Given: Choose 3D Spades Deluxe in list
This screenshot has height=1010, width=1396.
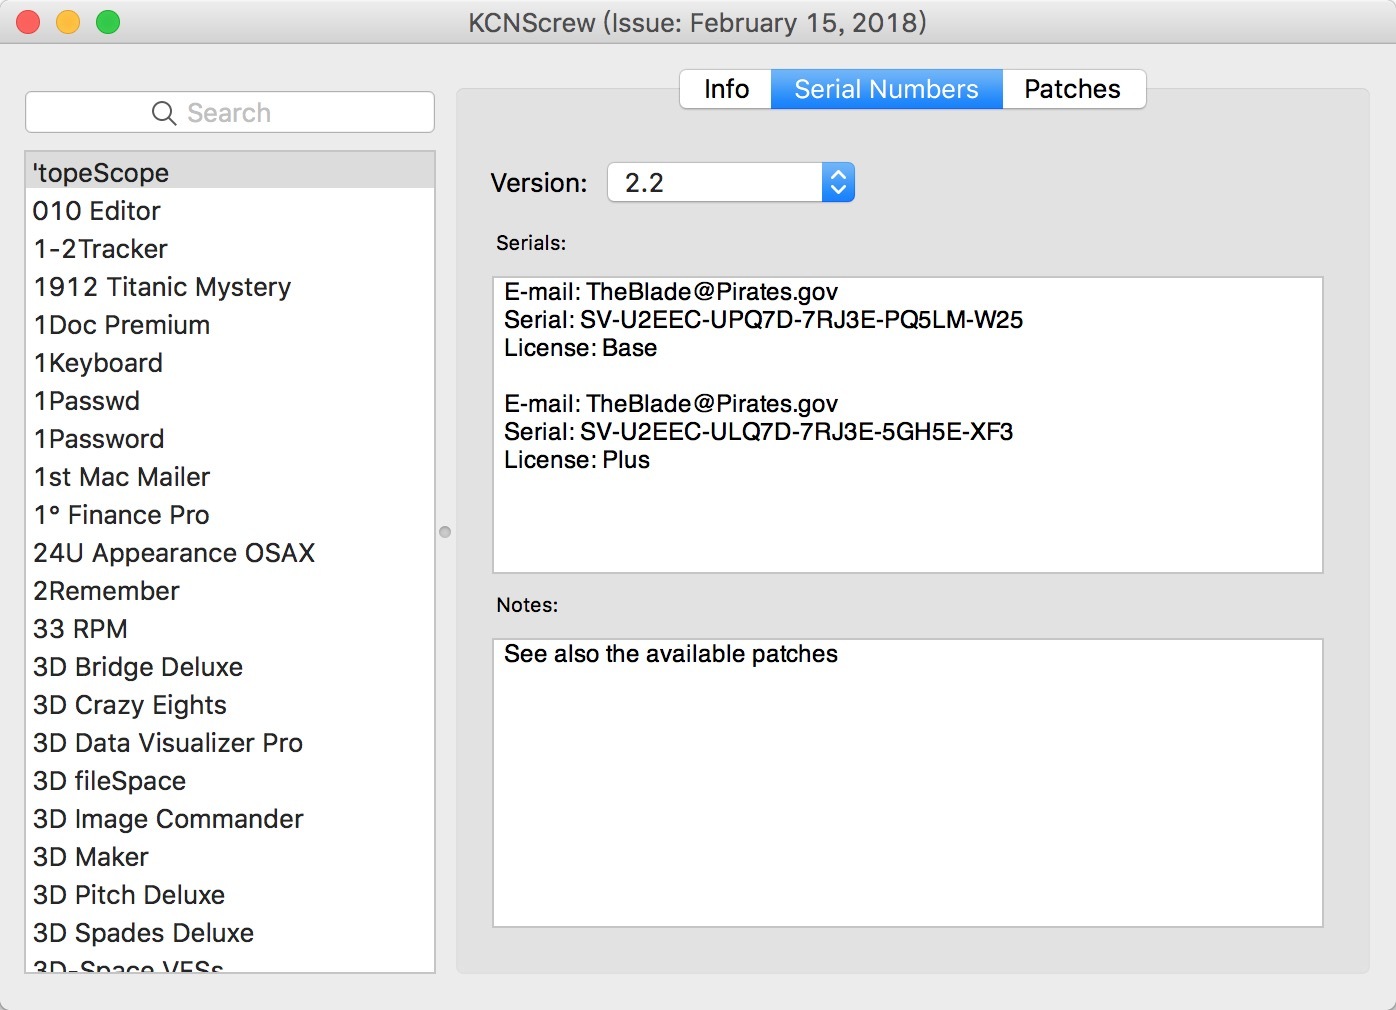Looking at the screenshot, I should pyautogui.click(x=144, y=933).
